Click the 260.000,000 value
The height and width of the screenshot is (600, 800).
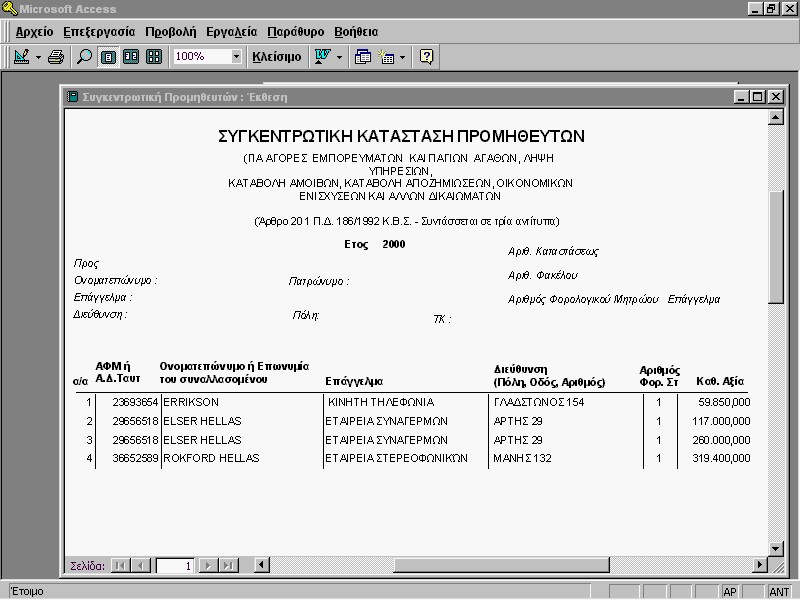721,440
